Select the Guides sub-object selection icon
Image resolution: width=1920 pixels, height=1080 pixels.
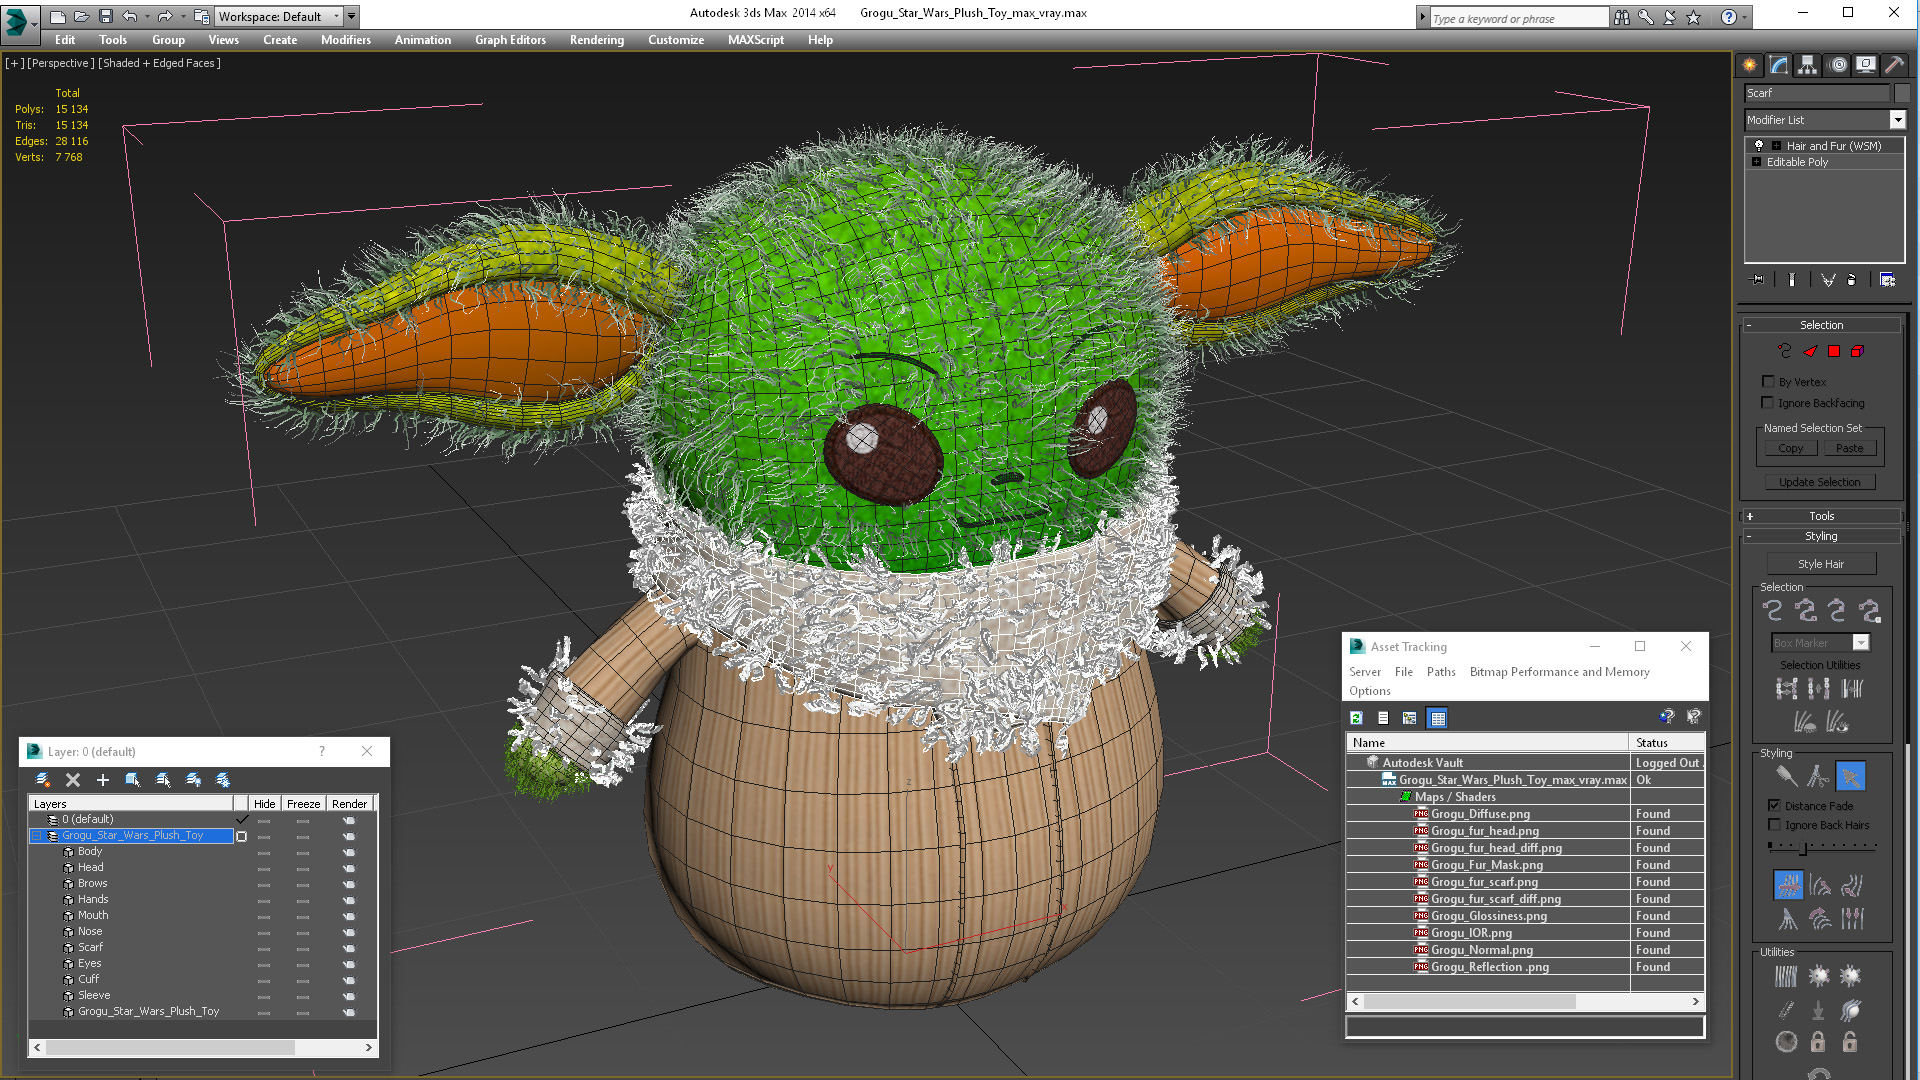tap(1785, 351)
